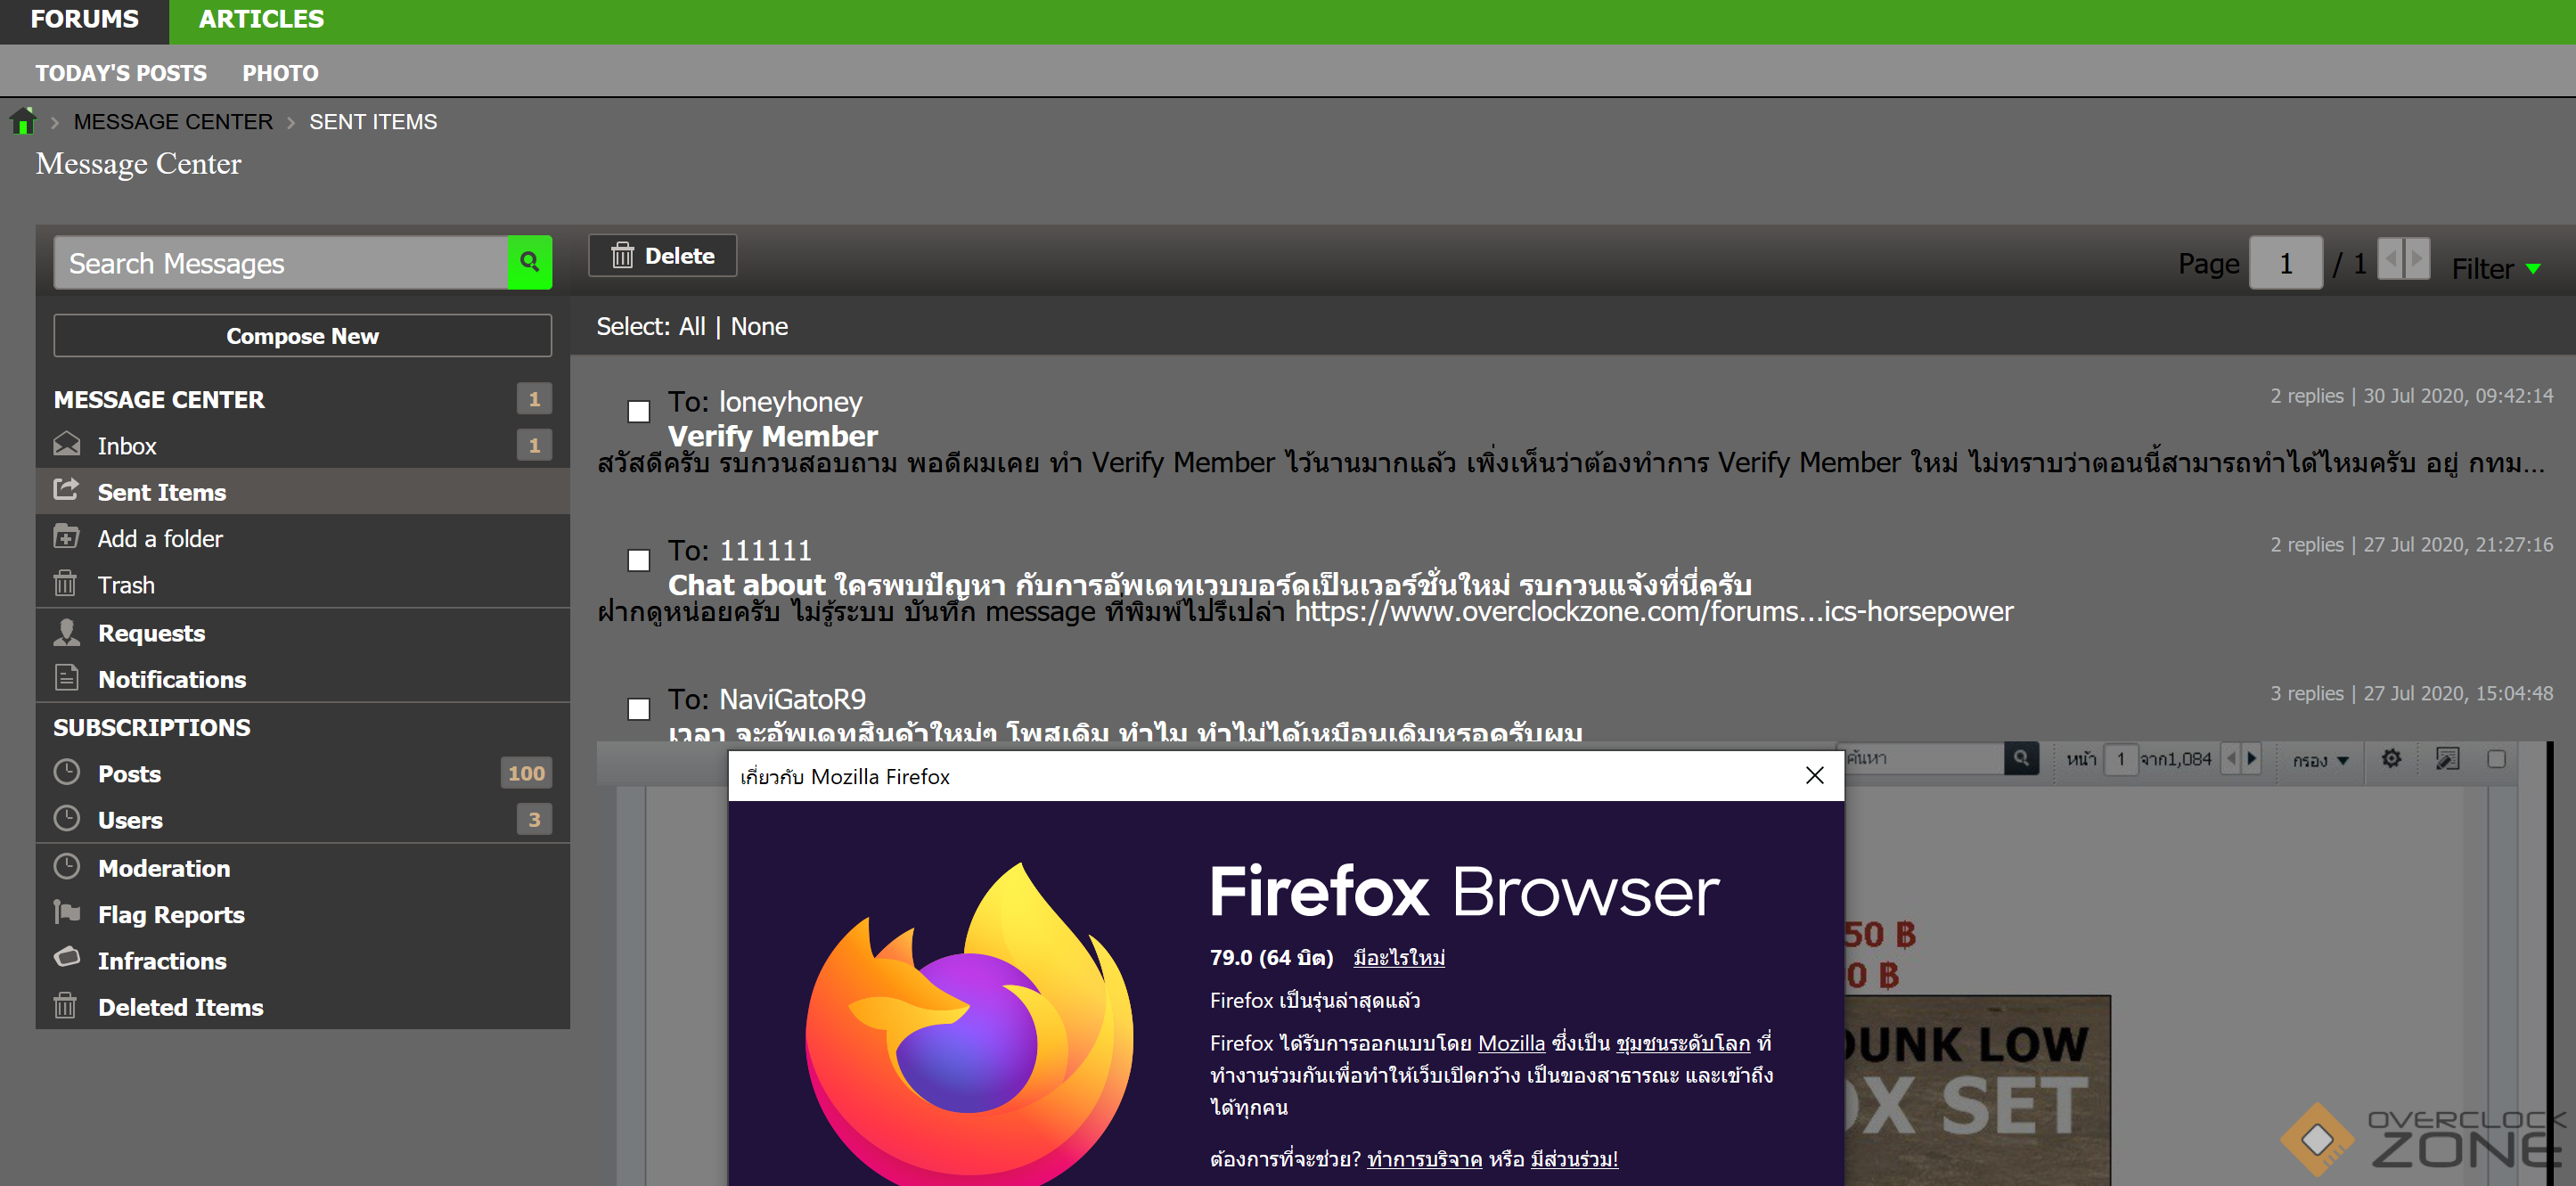Image resolution: width=2576 pixels, height=1186 pixels.
Task: Click next page arrow beside page number
Action: coord(2417,259)
